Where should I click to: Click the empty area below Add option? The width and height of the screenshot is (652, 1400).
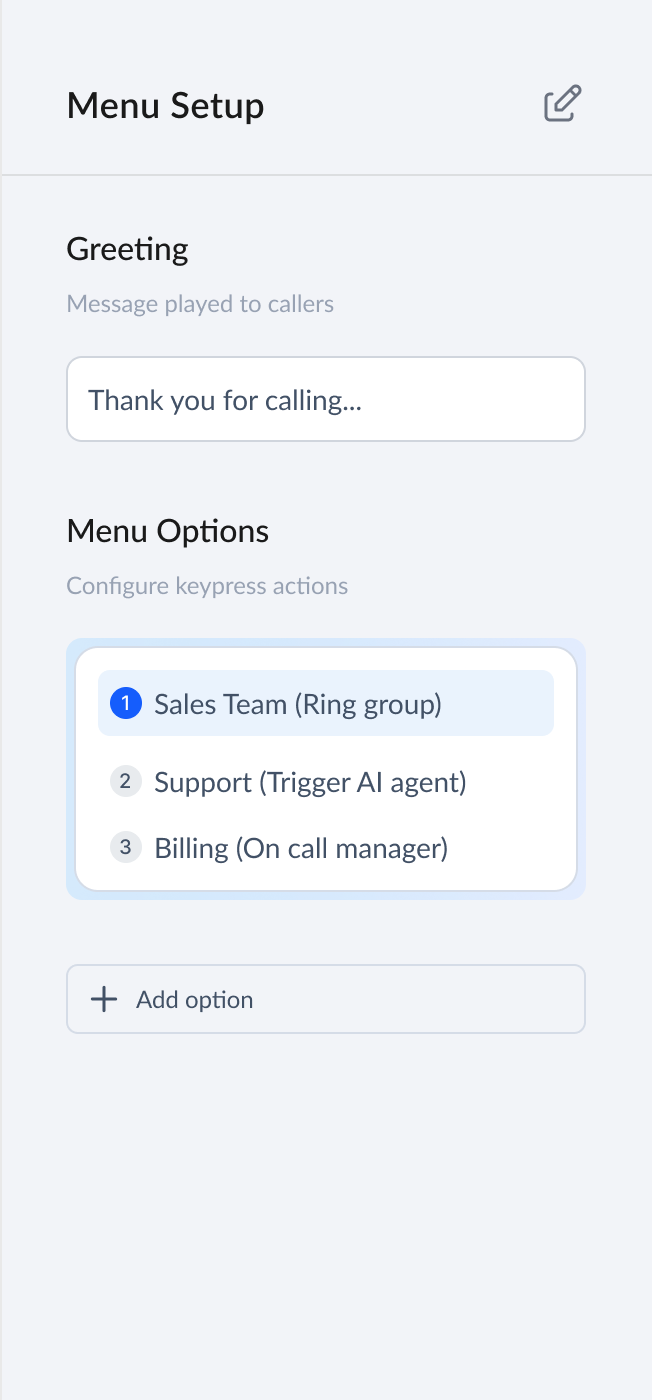pos(326,1200)
